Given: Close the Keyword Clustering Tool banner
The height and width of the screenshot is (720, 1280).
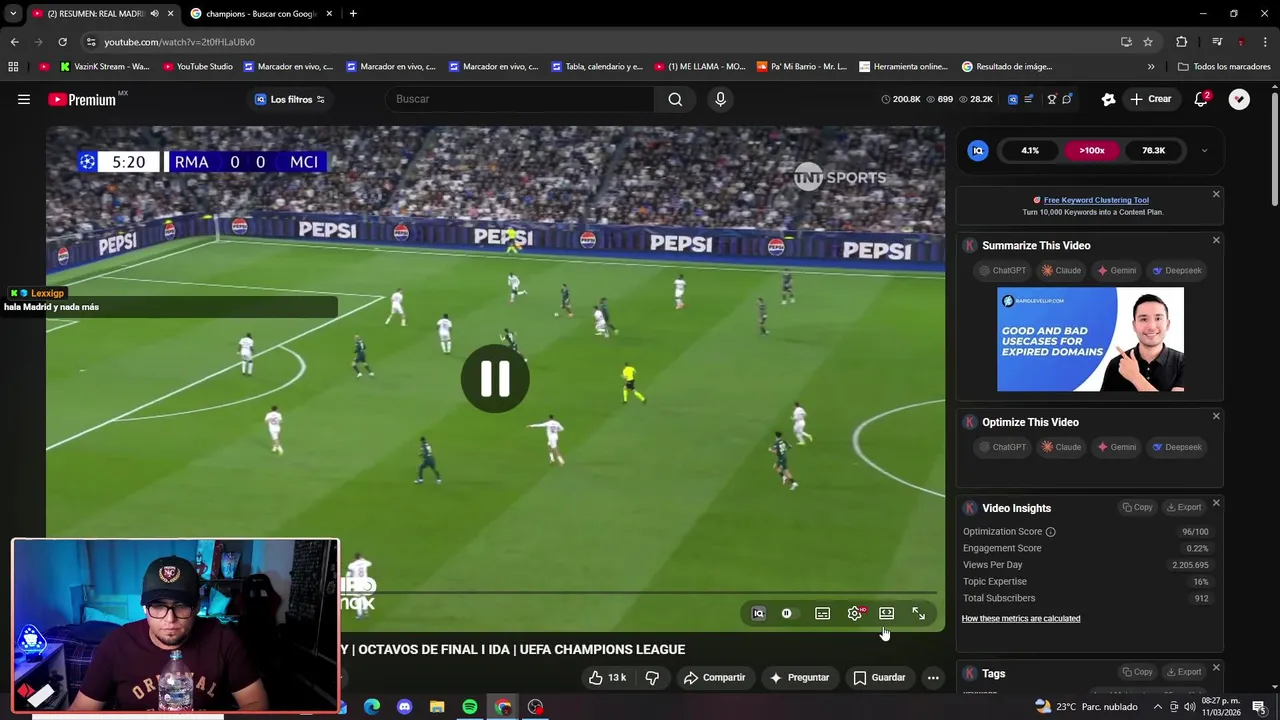Looking at the screenshot, I should tap(1216, 194).
